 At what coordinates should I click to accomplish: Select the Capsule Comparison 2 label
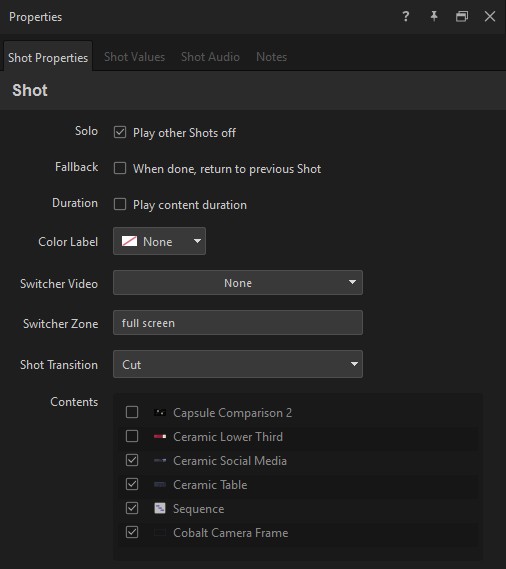232,413
